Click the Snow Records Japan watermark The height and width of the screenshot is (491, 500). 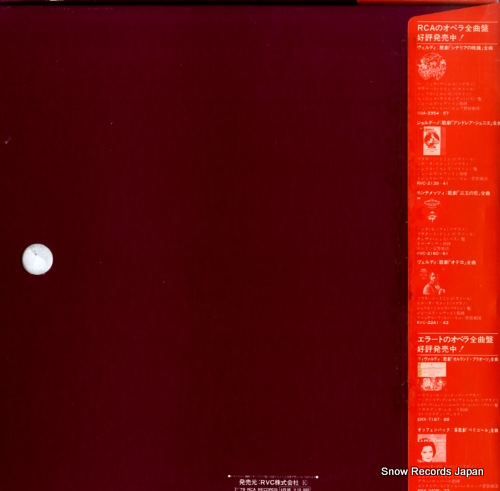point(432,471)
